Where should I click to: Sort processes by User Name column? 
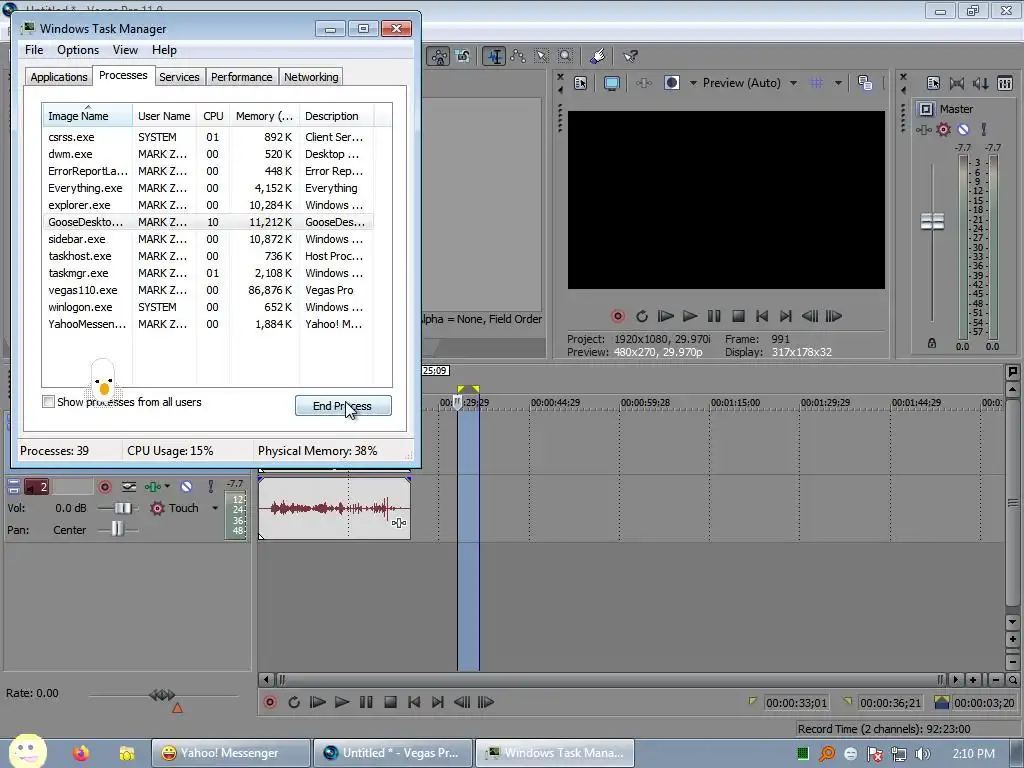[x=164, y=116]
